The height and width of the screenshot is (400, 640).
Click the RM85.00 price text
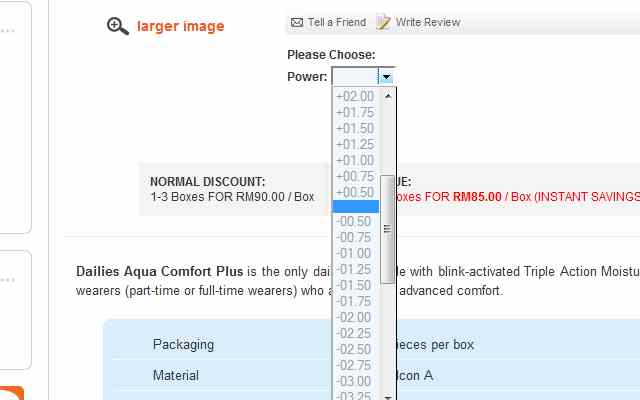pos(477,197)
